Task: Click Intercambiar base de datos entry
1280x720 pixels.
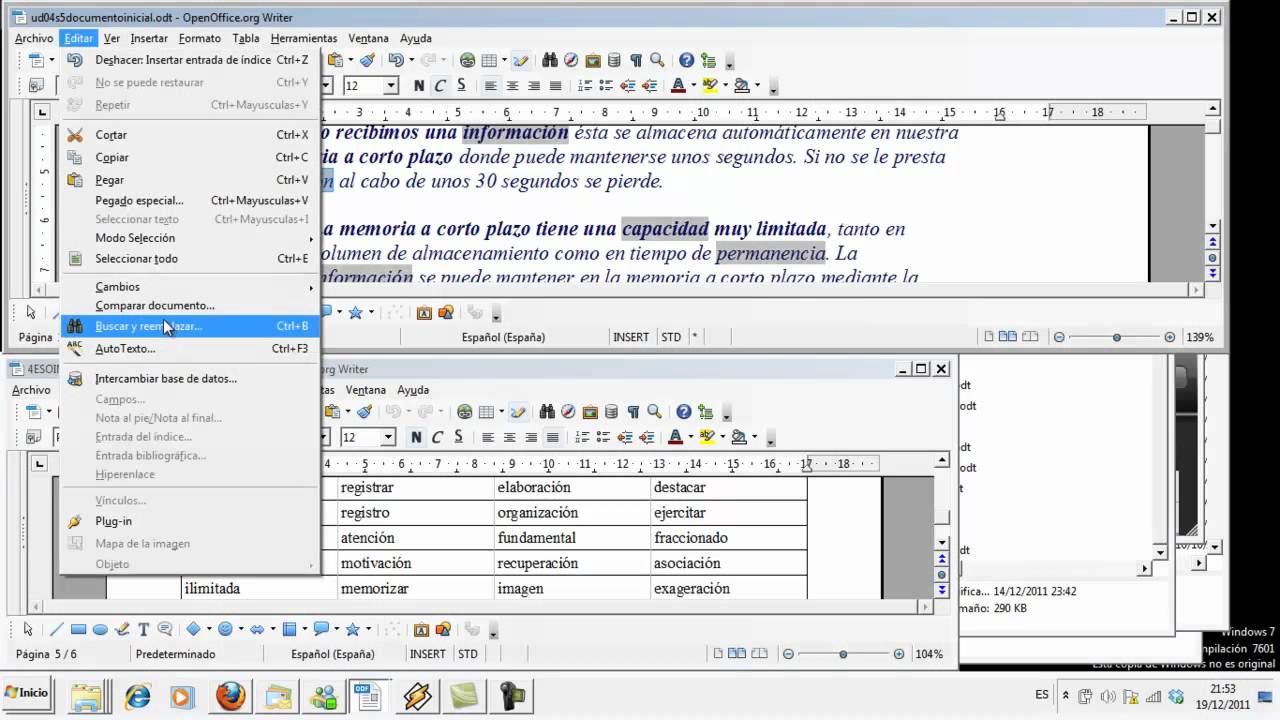Action: (x=190, y=379)
